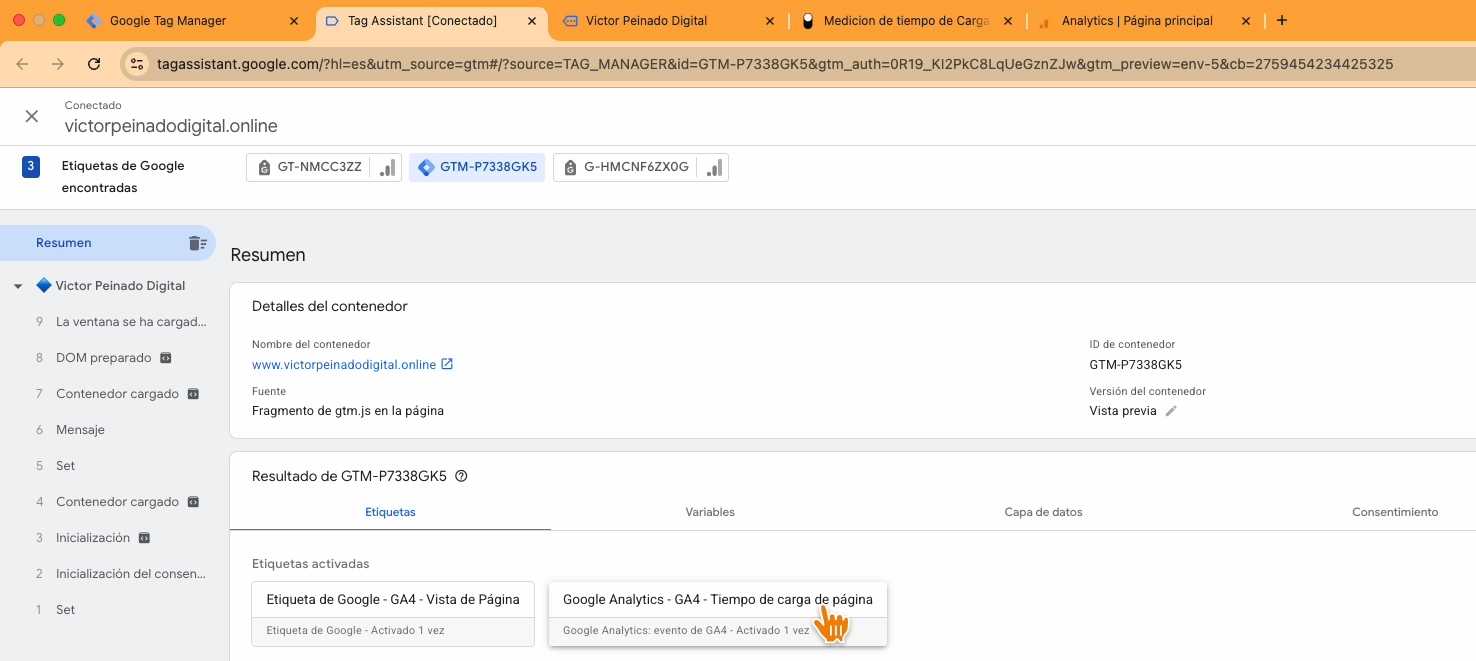Viewport: 1476px width, 661px height.
Task: Click the browser forward arrow
Action: 58,64
